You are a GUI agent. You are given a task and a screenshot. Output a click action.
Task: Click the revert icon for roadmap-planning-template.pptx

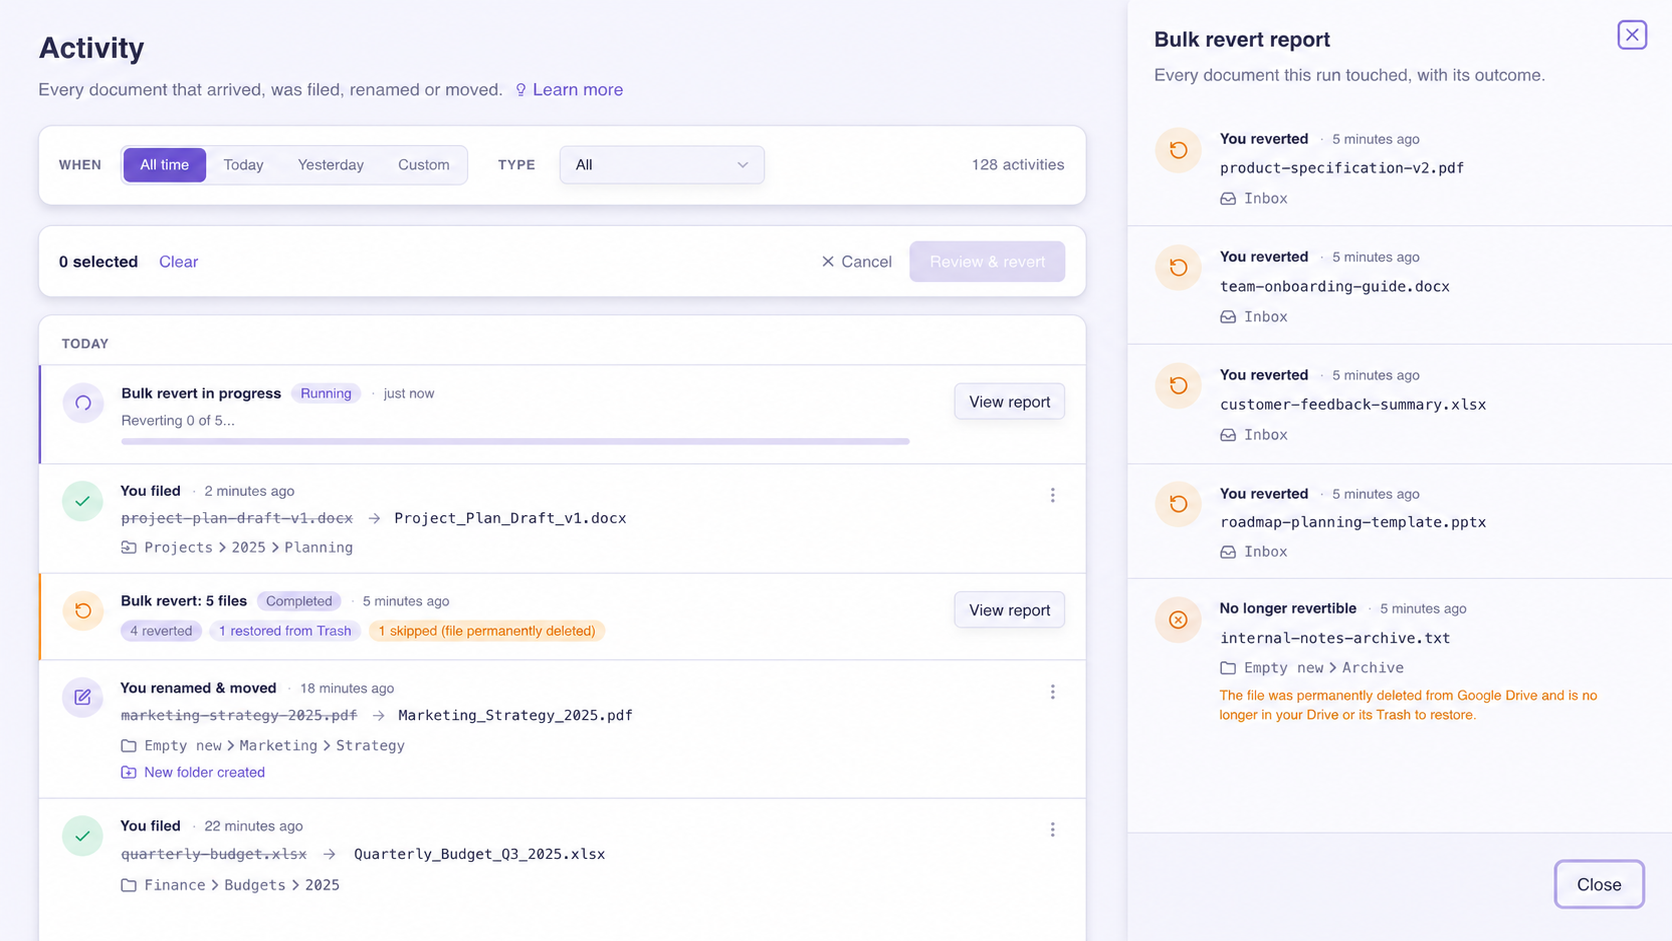point(1178,504)
